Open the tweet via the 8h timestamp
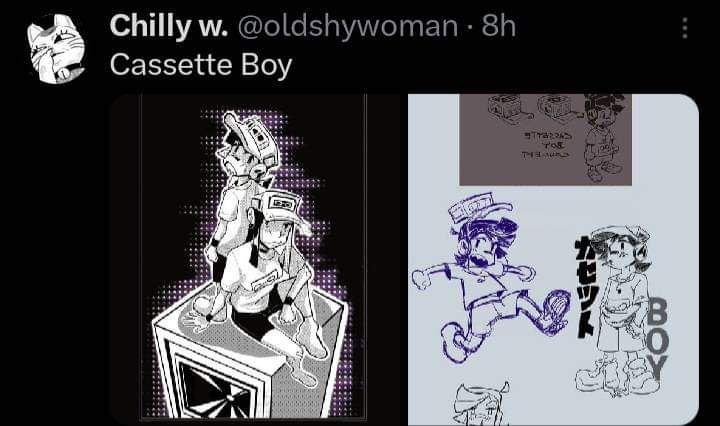The height and width of the screenshot is (426, 720). pos(499,26)
